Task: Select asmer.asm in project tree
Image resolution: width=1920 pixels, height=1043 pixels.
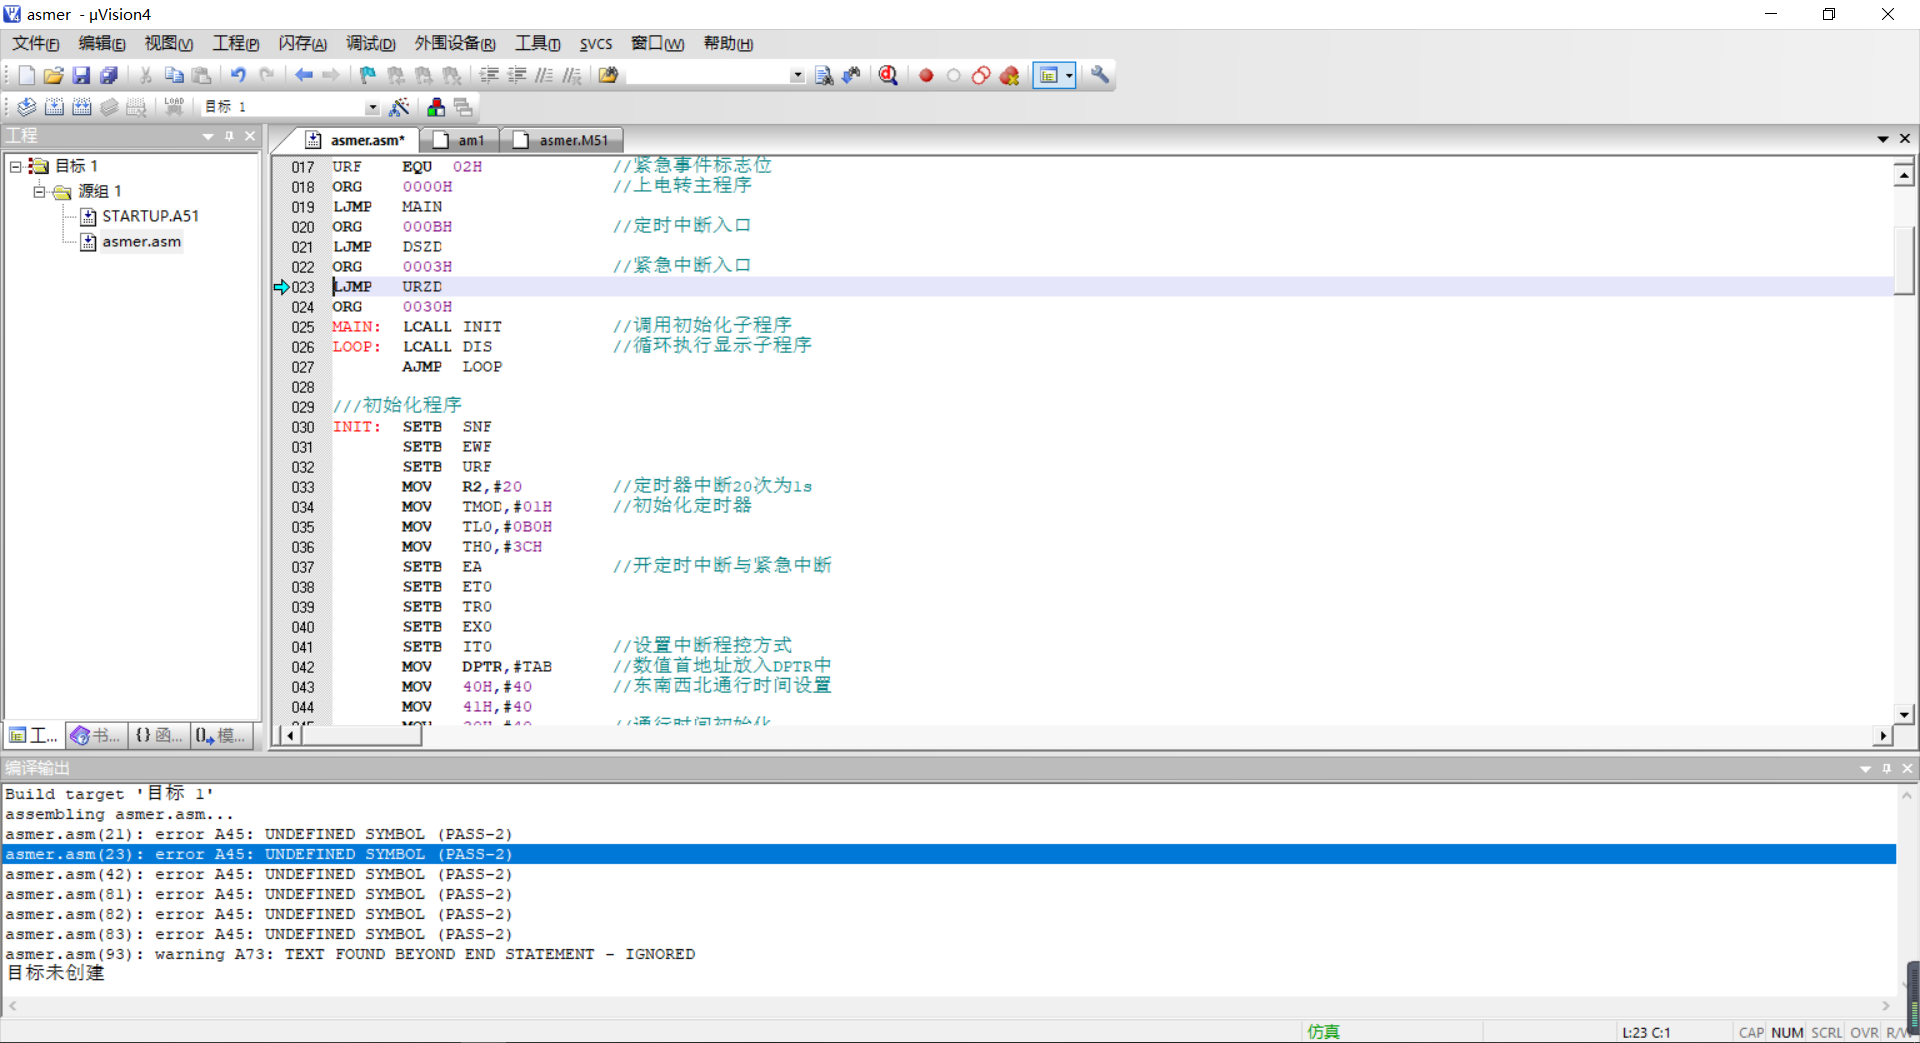Action: coord(131,242)
